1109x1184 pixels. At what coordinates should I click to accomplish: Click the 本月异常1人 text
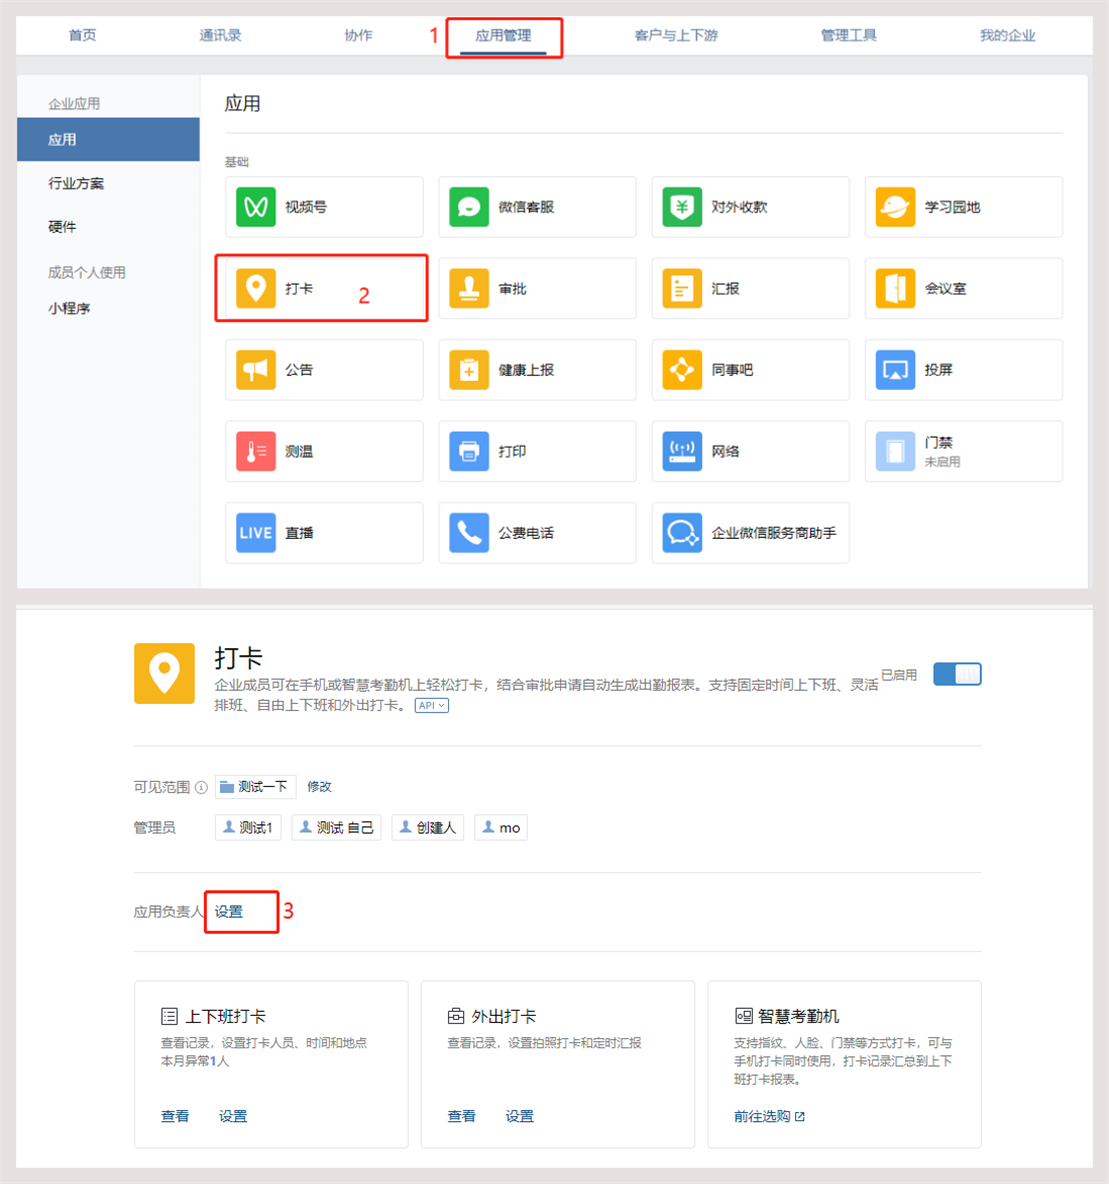tap(195, 1061)
